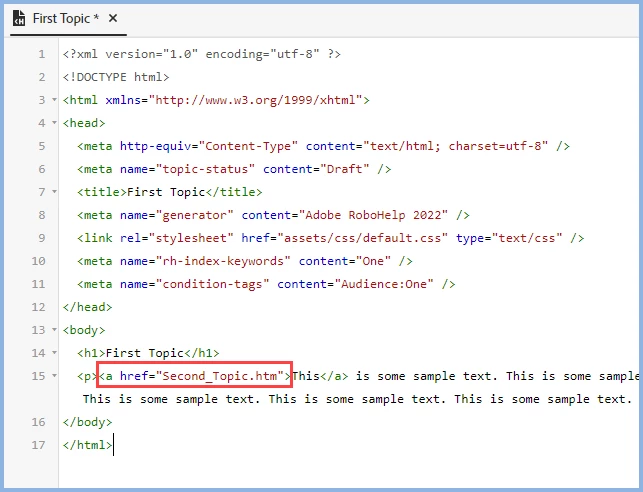Image resolution: width=643 pixels, height=492 pixels.
Task: Click the DOCTYPE html declaration
Action: [116, 77]
